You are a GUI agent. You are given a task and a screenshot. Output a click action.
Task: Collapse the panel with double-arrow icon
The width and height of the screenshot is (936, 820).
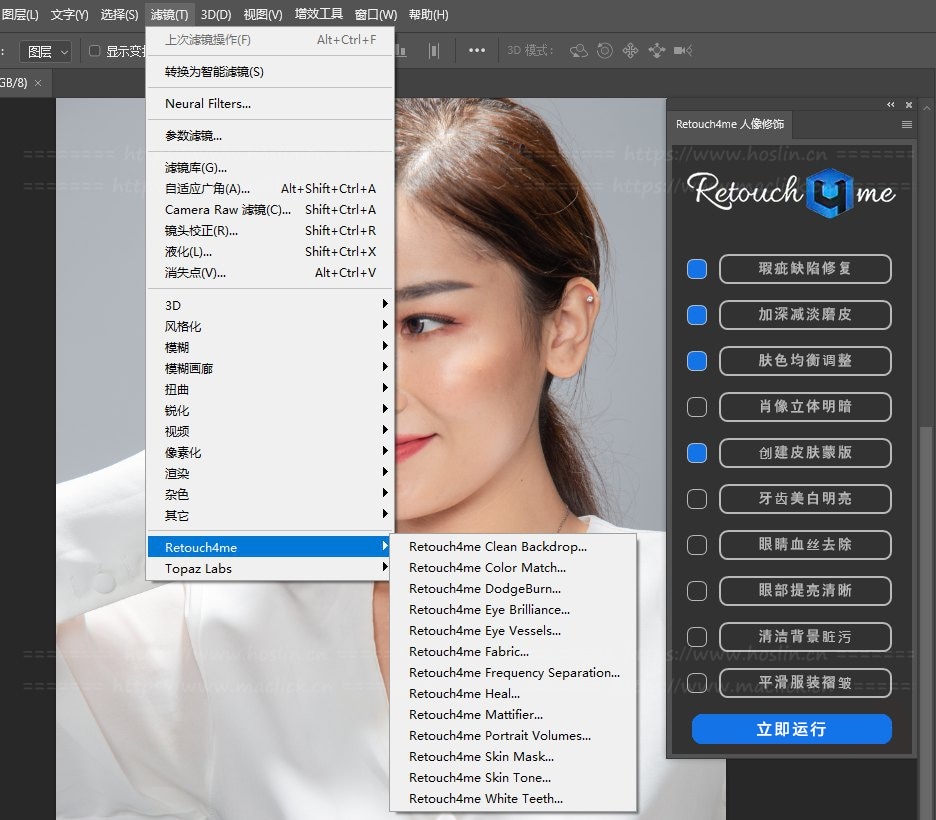(x=891, y=105)
